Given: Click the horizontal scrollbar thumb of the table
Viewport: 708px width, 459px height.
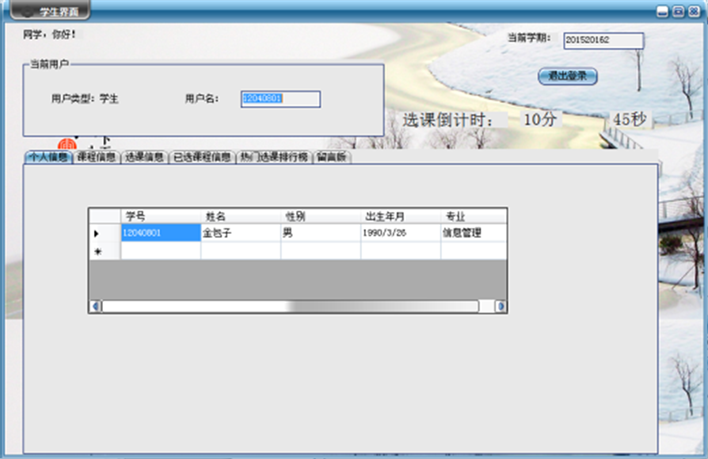Looking at the screenshot, I should pyautogui.click(x=290, y=306).
